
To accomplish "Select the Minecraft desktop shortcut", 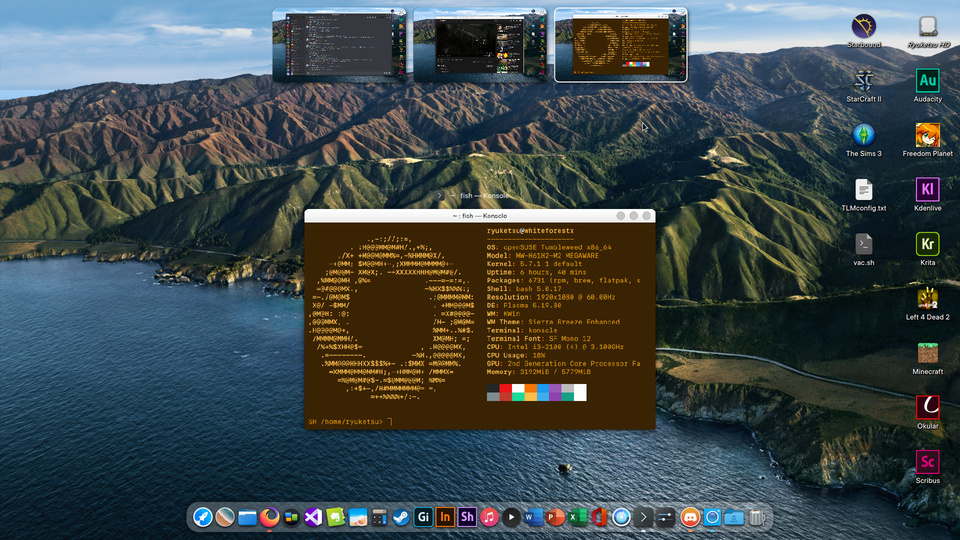I will click(927, 352).
